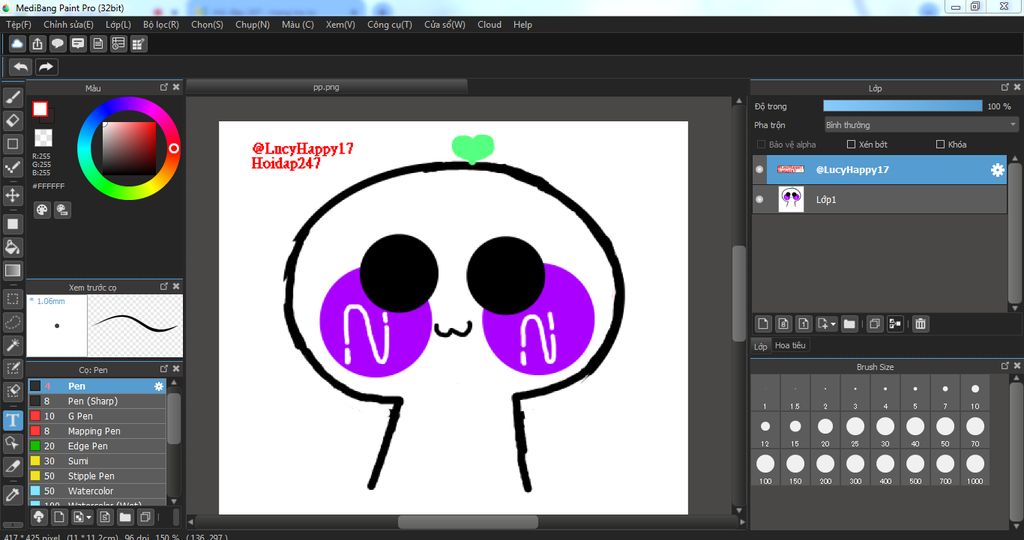Select the Divide/knife tool
Viewport: 1024px width, 540px height.
(12, 466)
